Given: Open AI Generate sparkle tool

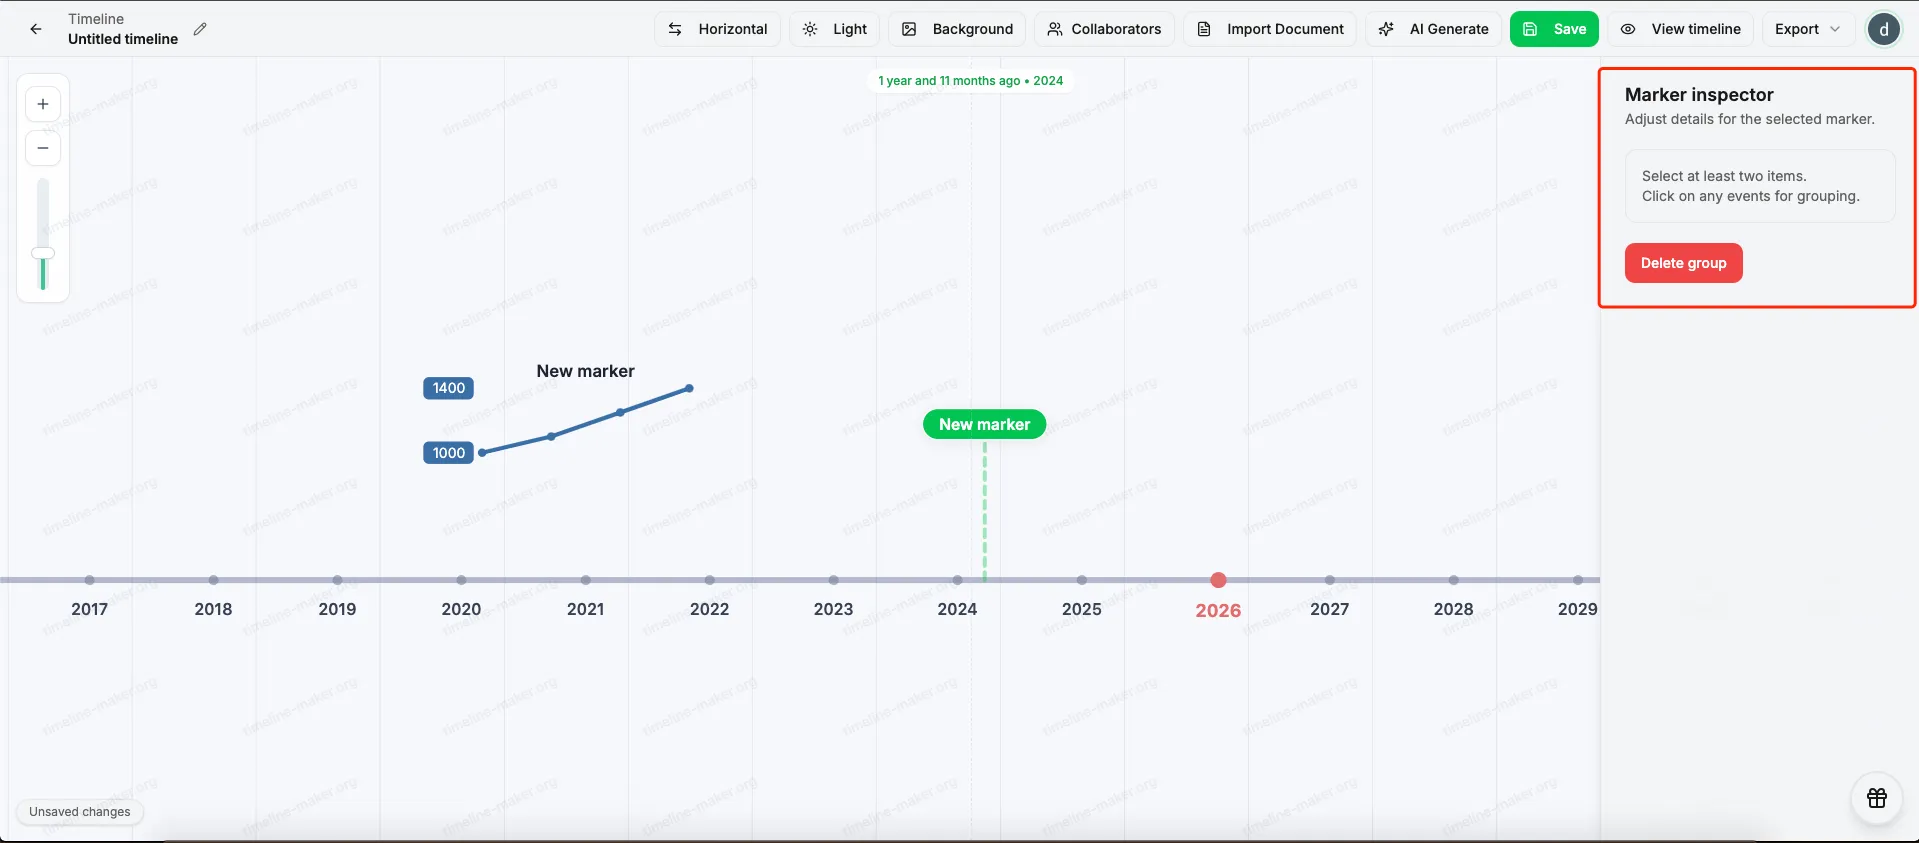Looking at the screenshot, I should tap(1433, 29).
